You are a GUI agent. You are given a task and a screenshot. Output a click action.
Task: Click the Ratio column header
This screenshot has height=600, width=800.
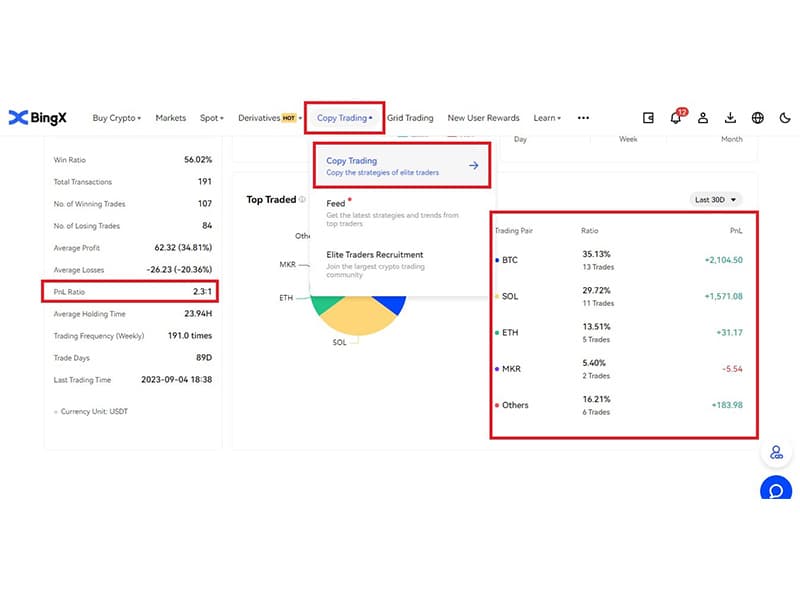[x=589, y=231]
